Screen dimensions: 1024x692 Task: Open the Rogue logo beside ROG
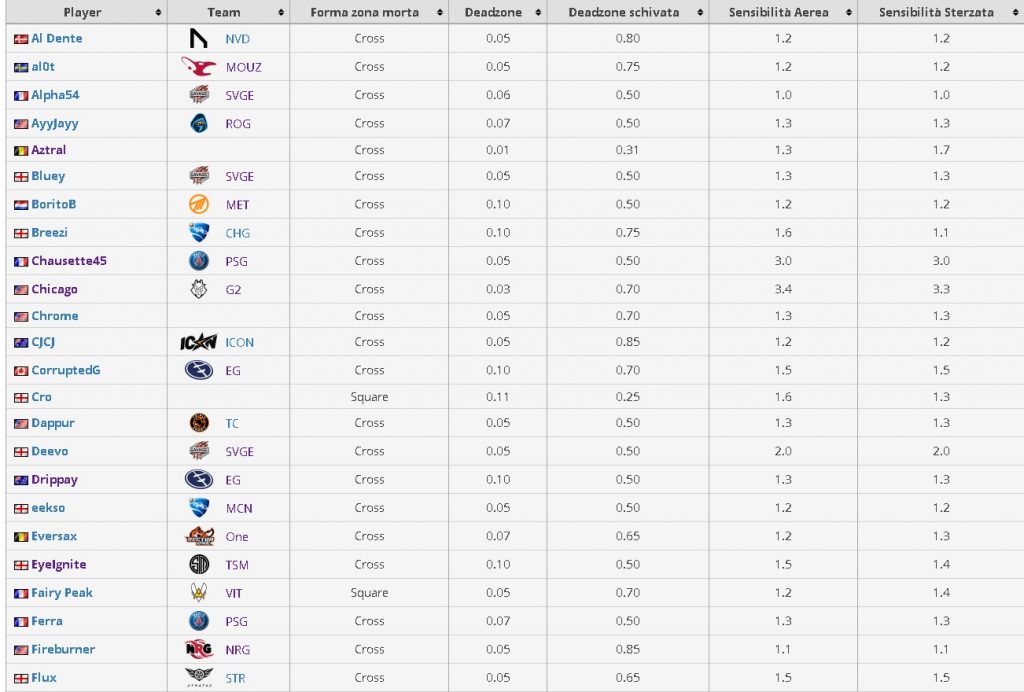(199, 123)
